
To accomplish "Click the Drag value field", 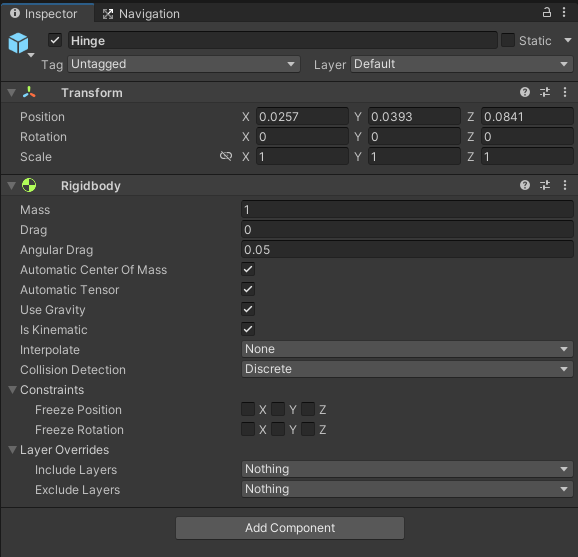I will point(407,229).
